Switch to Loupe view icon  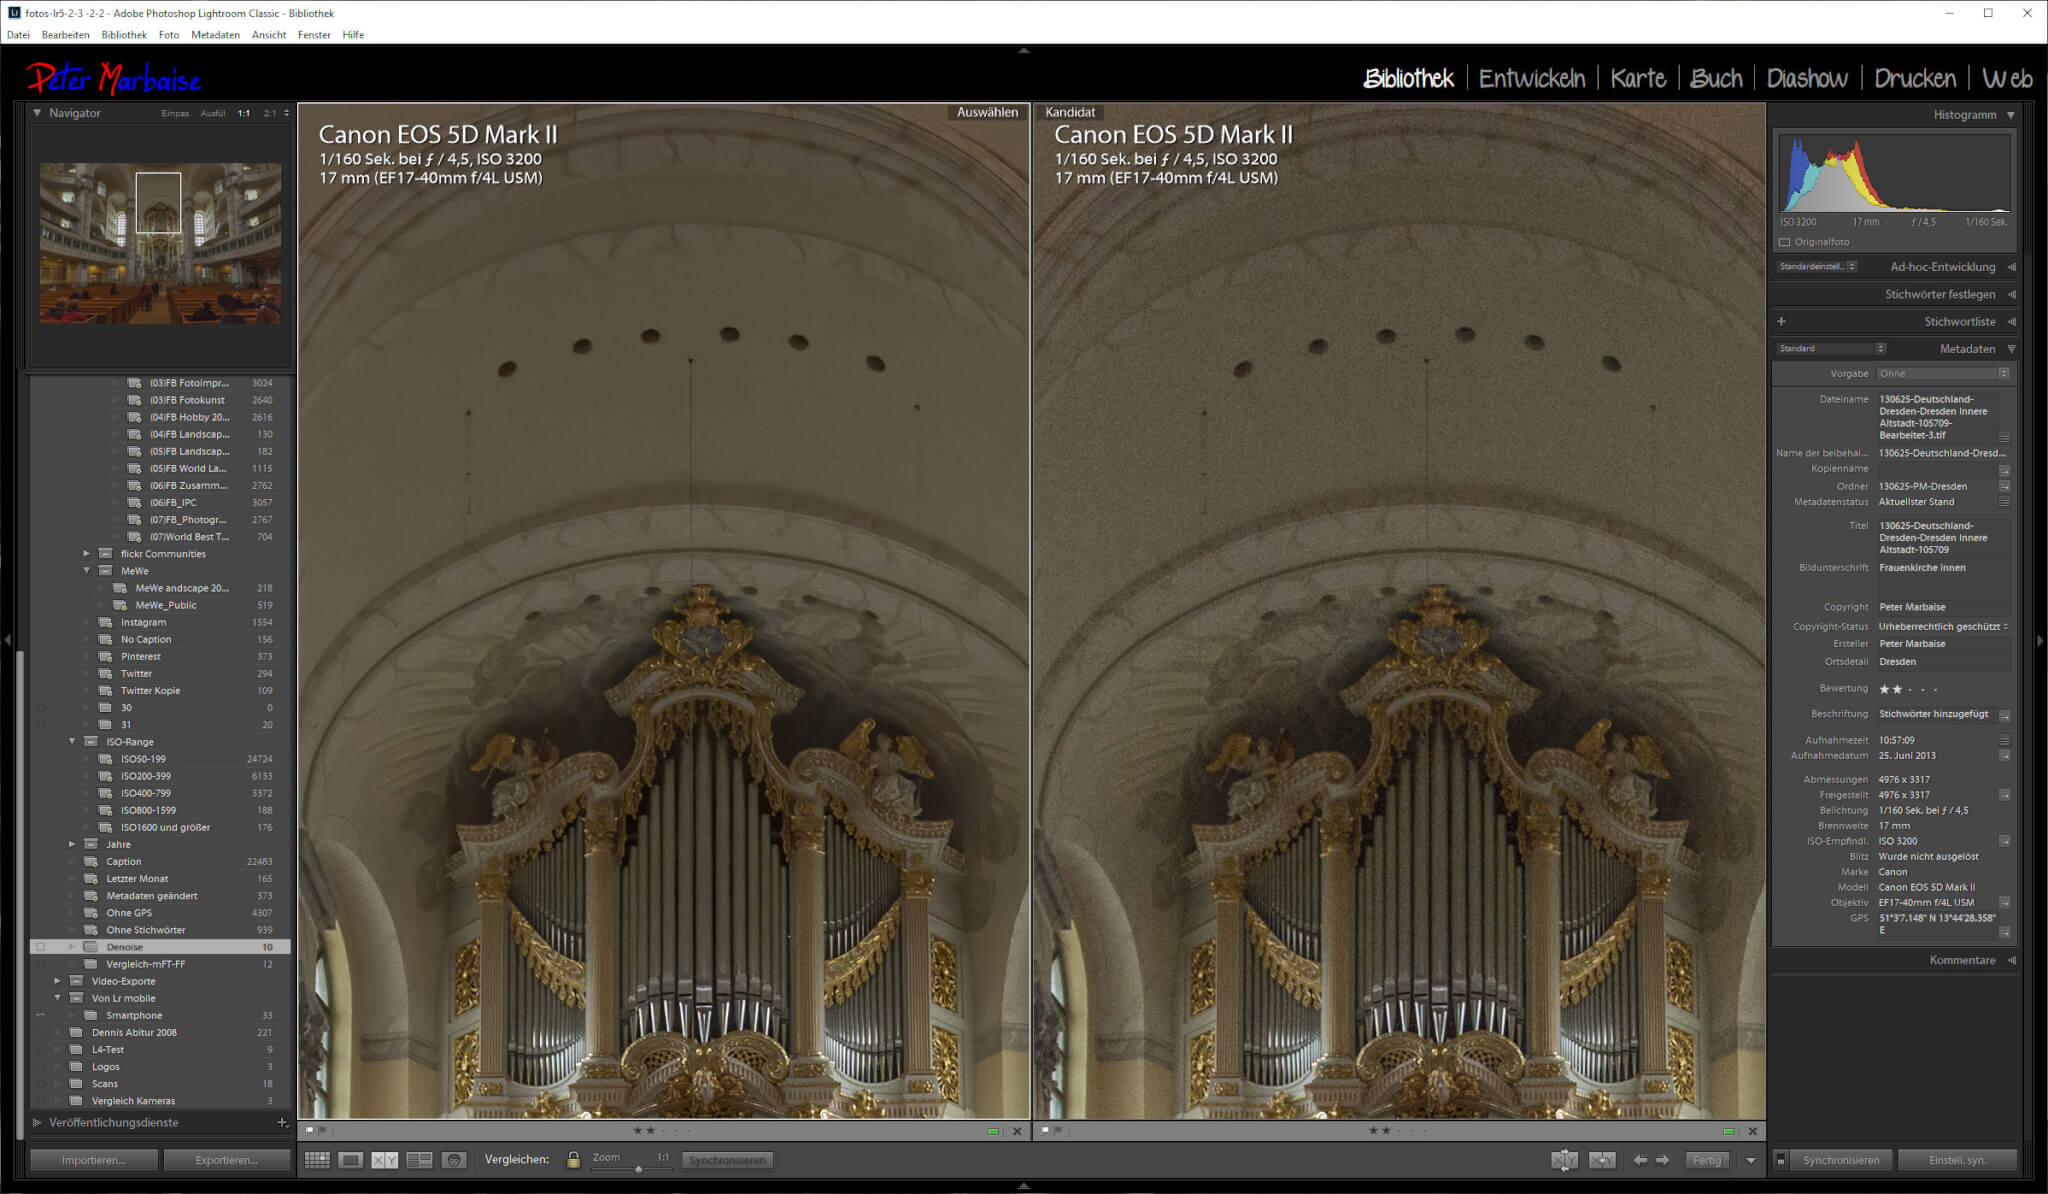pyautogui.click(x=350, y=1160)
